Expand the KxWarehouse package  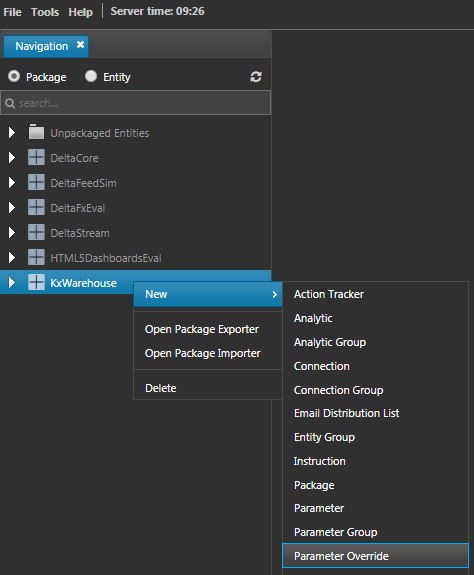12,282
